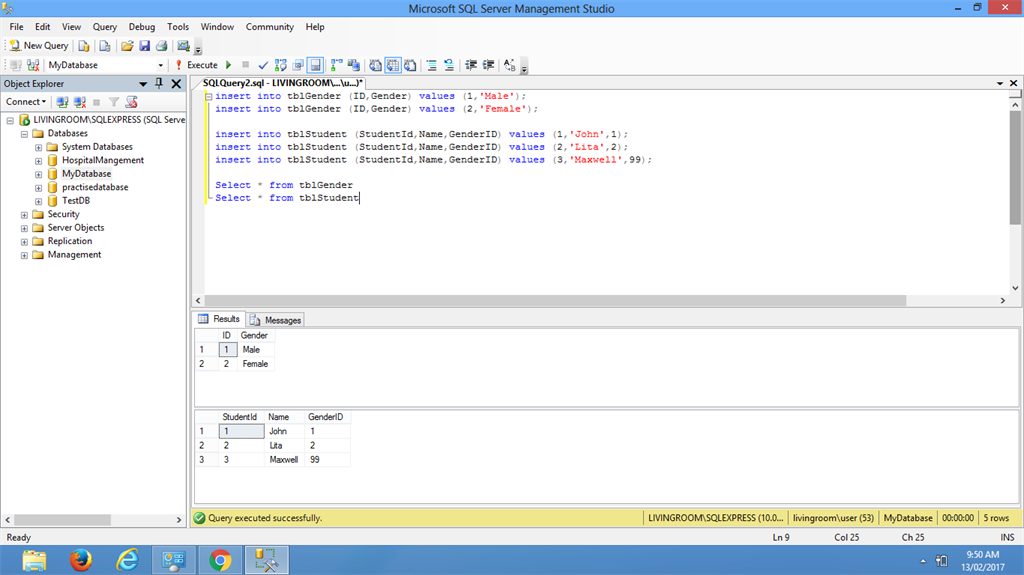This screenshot has height=575, width=1024.
Task: Display the Estimated Execution Plan icon
Action: [x=281, y=65]
